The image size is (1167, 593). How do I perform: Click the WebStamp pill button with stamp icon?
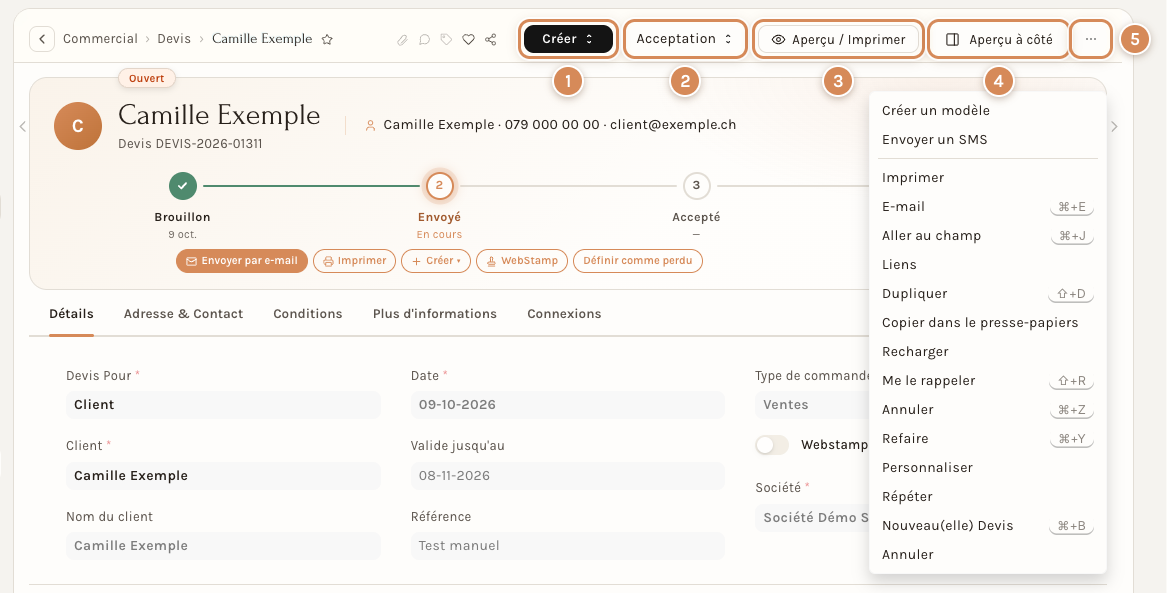click(x=522, y=261)
